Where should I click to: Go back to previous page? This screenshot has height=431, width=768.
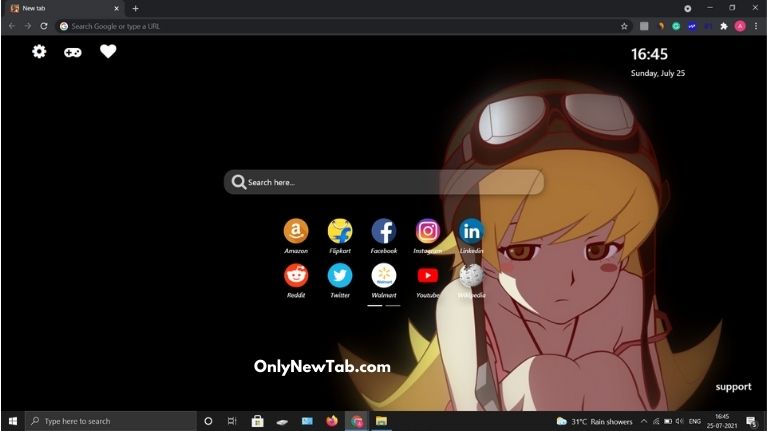click(x=12, y=26)
